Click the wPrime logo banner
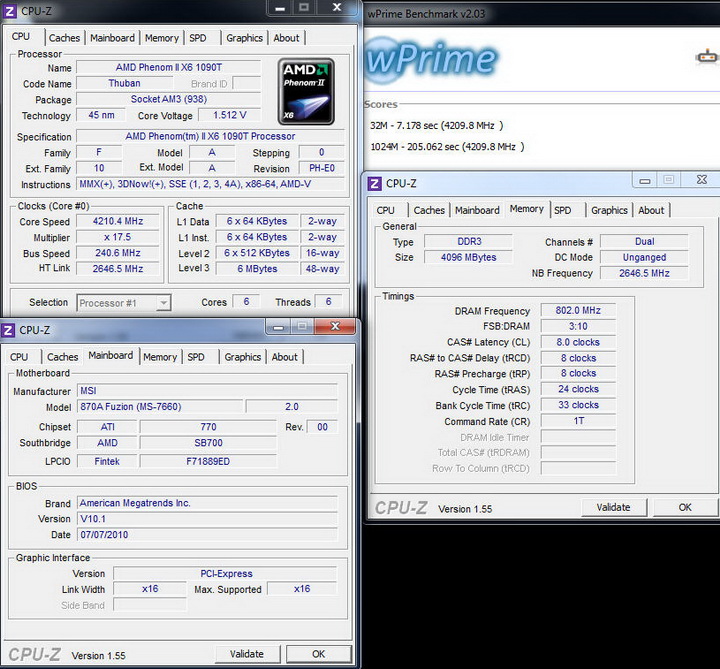Image resolution: width=720 pixels, height=669 pixels. pyautogui.click(x=432, y=59)
